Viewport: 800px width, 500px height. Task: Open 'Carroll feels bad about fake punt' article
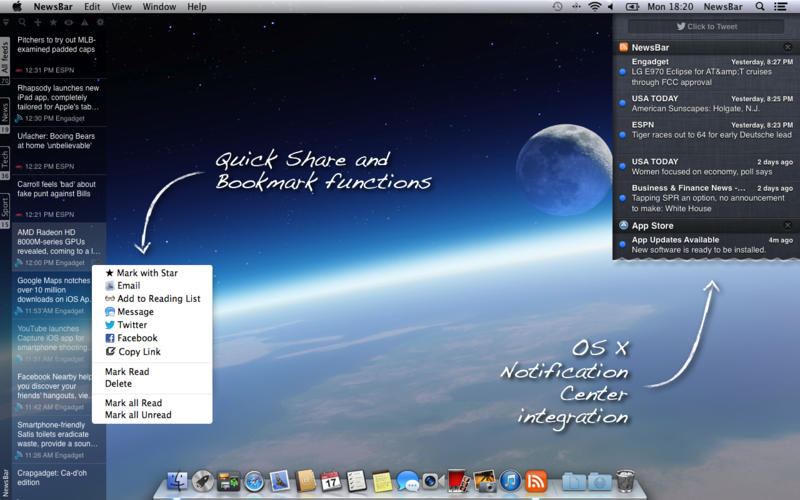point(59,198)
